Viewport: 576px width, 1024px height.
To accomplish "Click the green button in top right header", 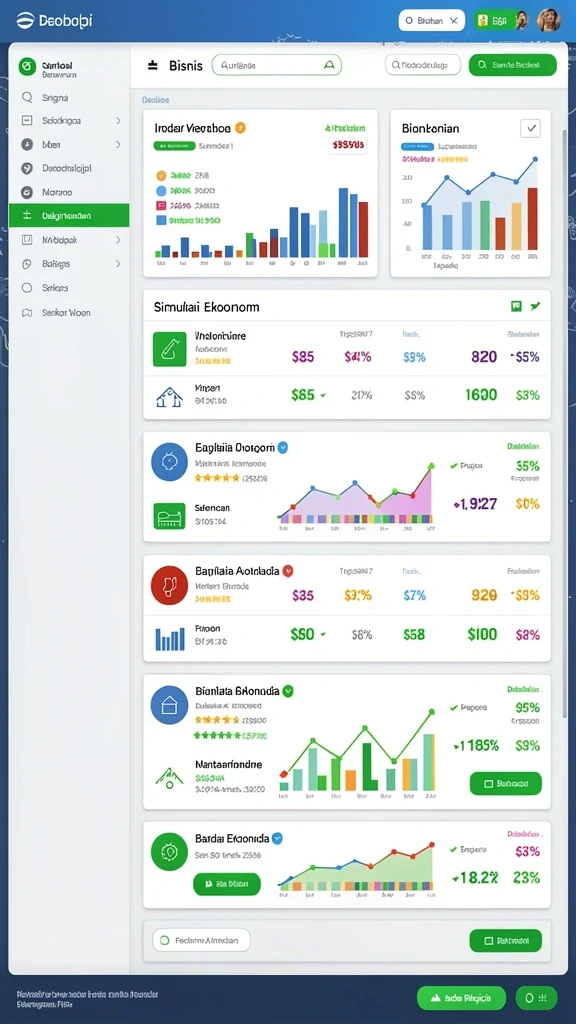I will [x=513, y=65].
